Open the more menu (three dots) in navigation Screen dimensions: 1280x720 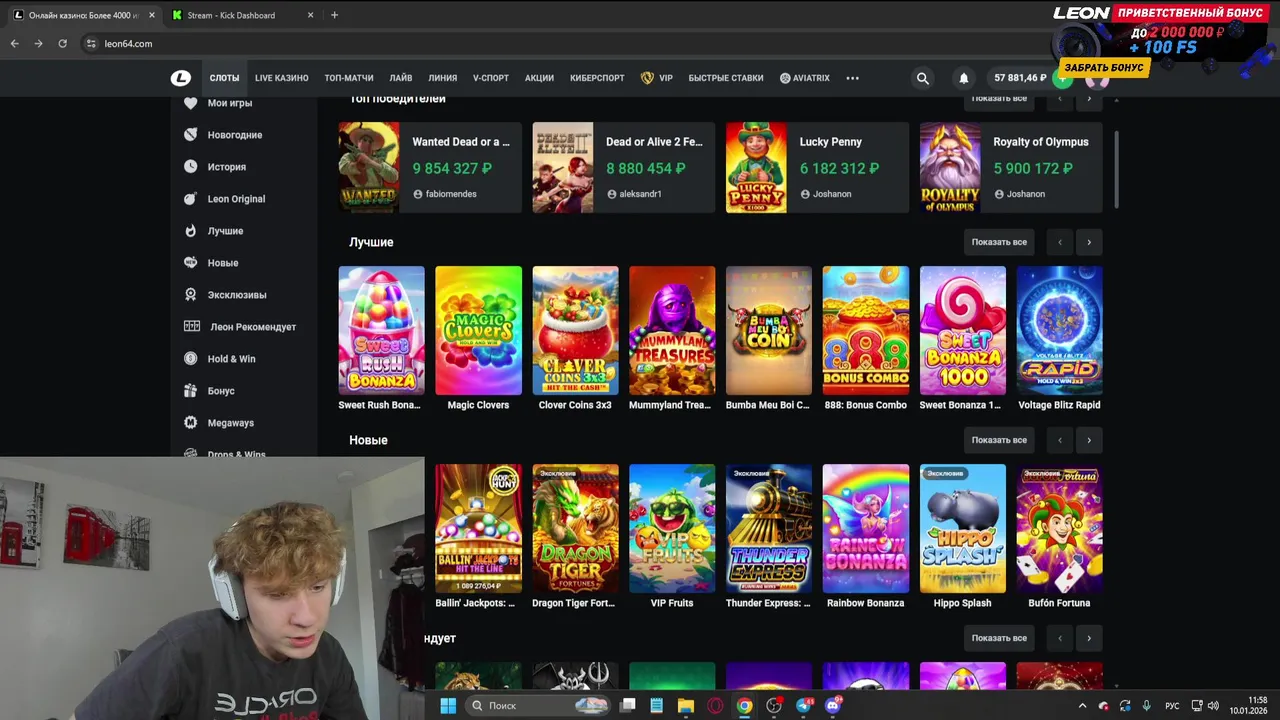853,78
